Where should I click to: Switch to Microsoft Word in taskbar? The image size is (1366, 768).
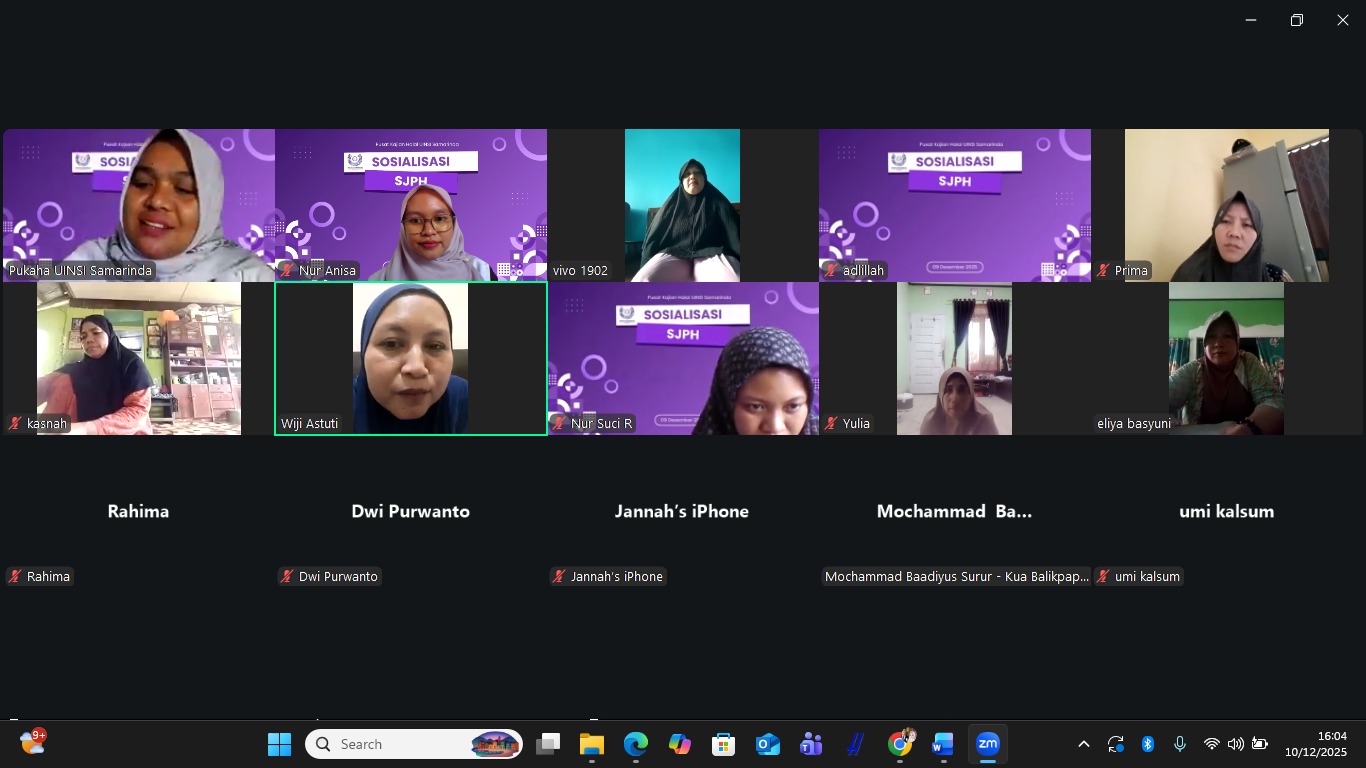[943, 744]
